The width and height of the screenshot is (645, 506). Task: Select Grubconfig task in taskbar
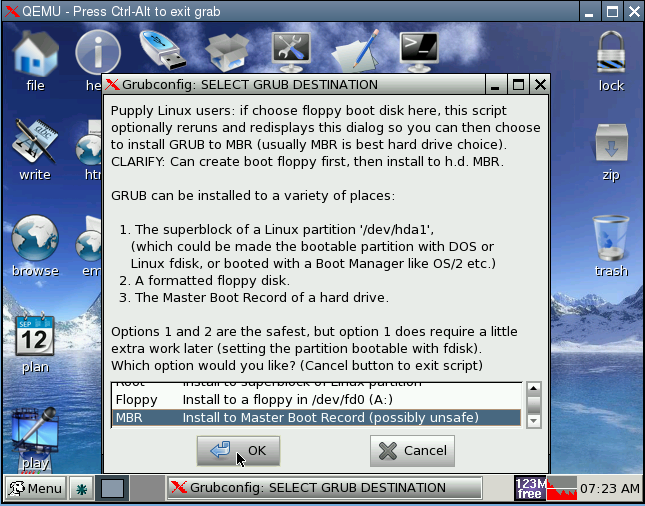(x=324, y=488)
